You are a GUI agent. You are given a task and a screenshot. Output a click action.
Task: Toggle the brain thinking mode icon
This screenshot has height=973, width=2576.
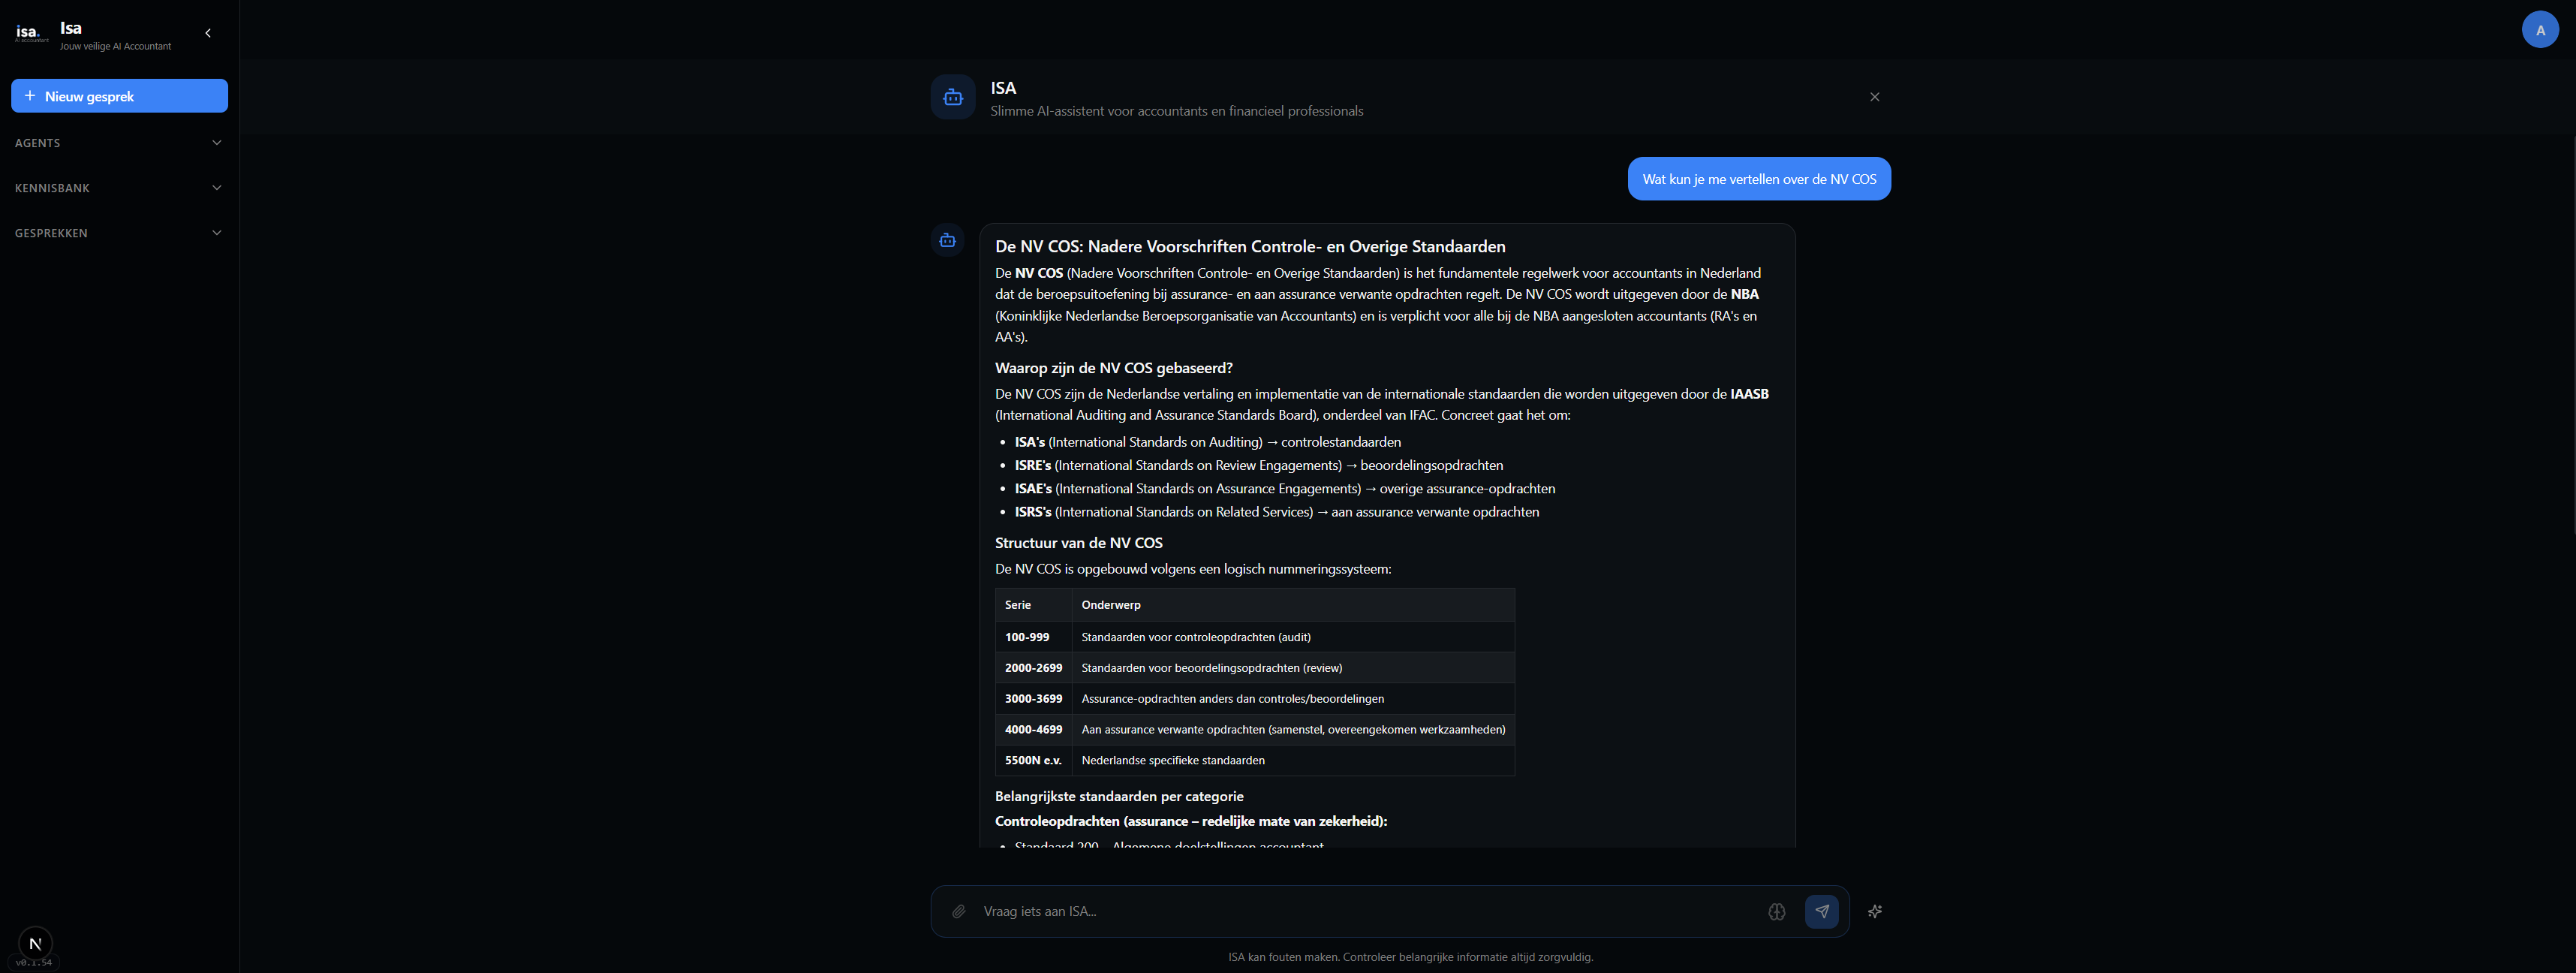pos(1776,911)
